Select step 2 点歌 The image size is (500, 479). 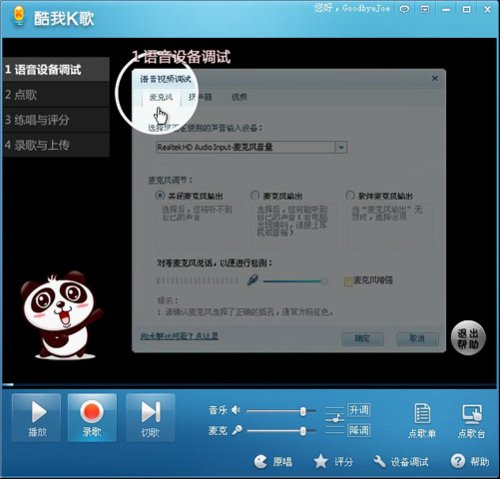coord(56,95)
